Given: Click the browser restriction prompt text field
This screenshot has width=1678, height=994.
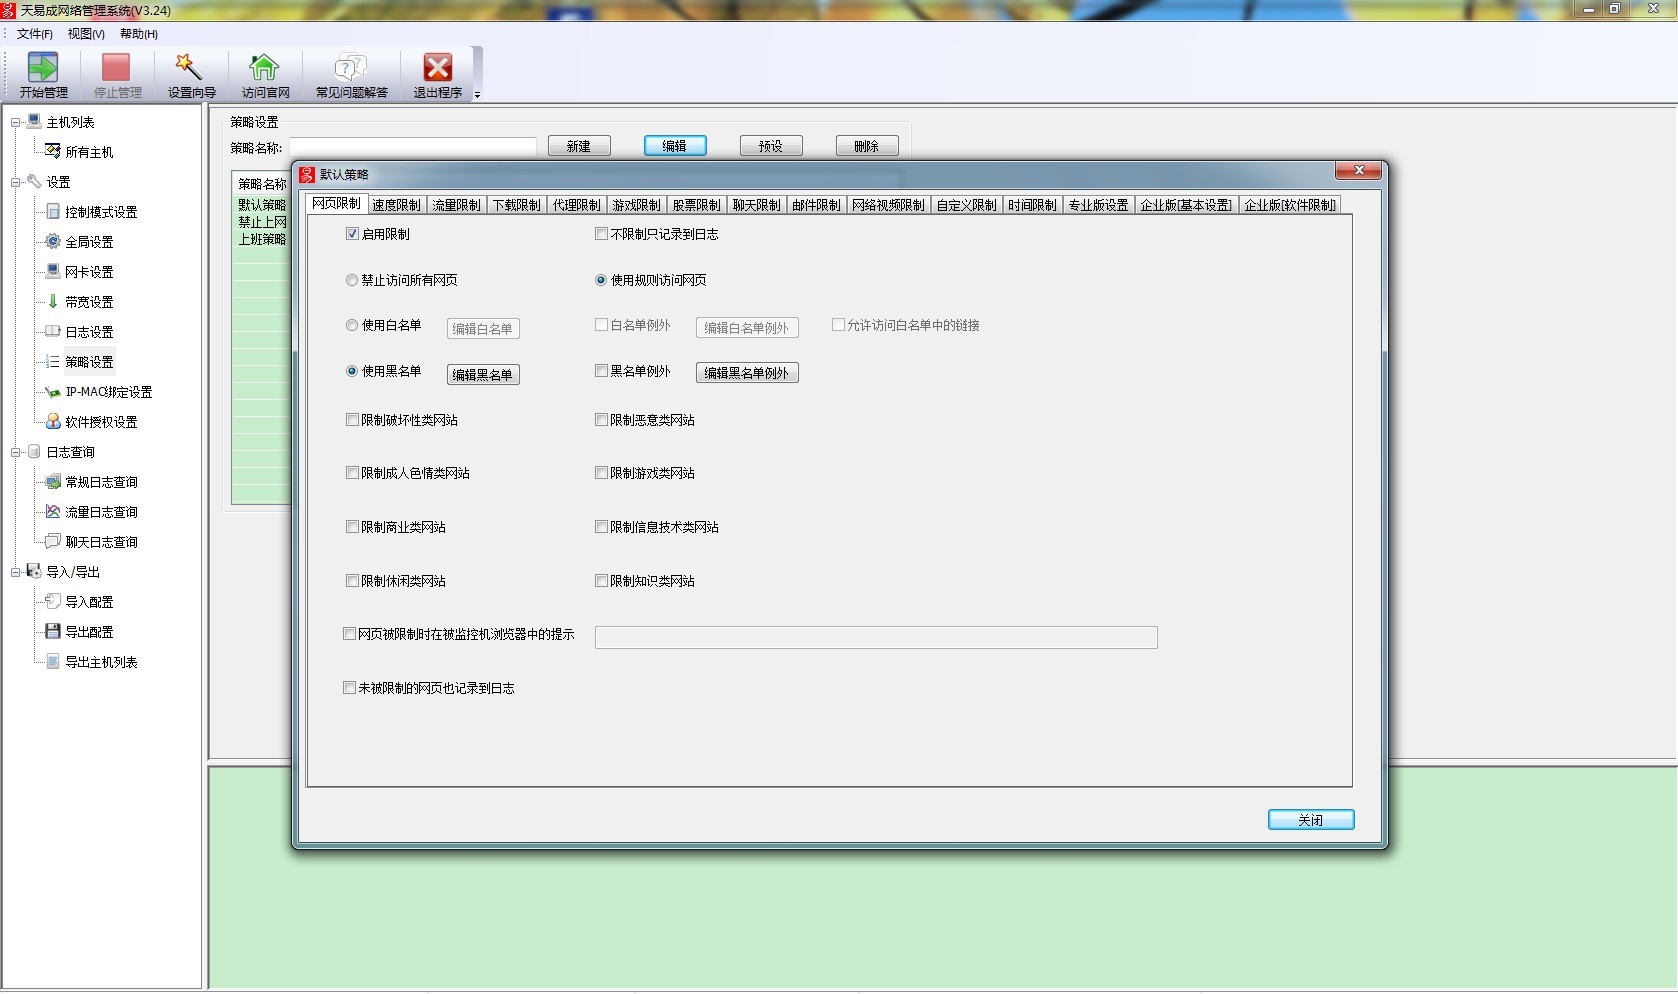Looking at the screenshot, I should 875,637.
